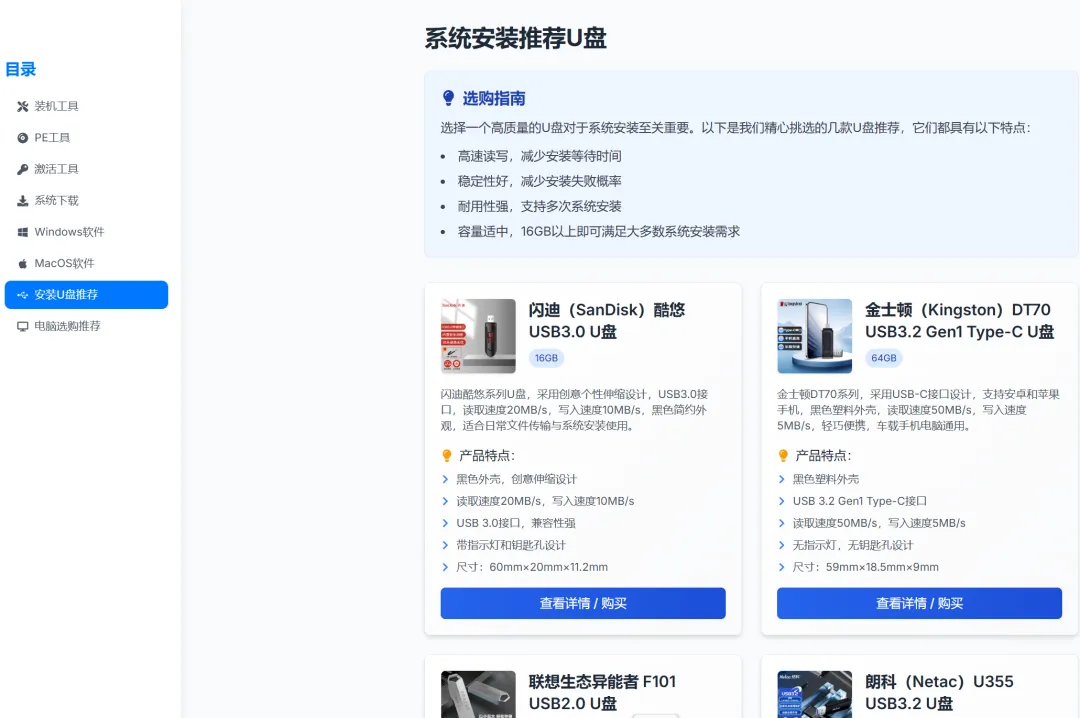Screen dimensions: 1080x718
Task: Click the 16GB capacity tag
Action: click(546, 358)
